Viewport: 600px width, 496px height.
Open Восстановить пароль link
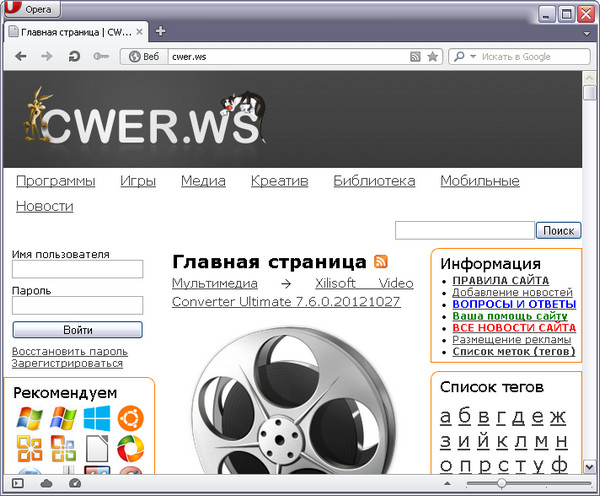(70, 351)
